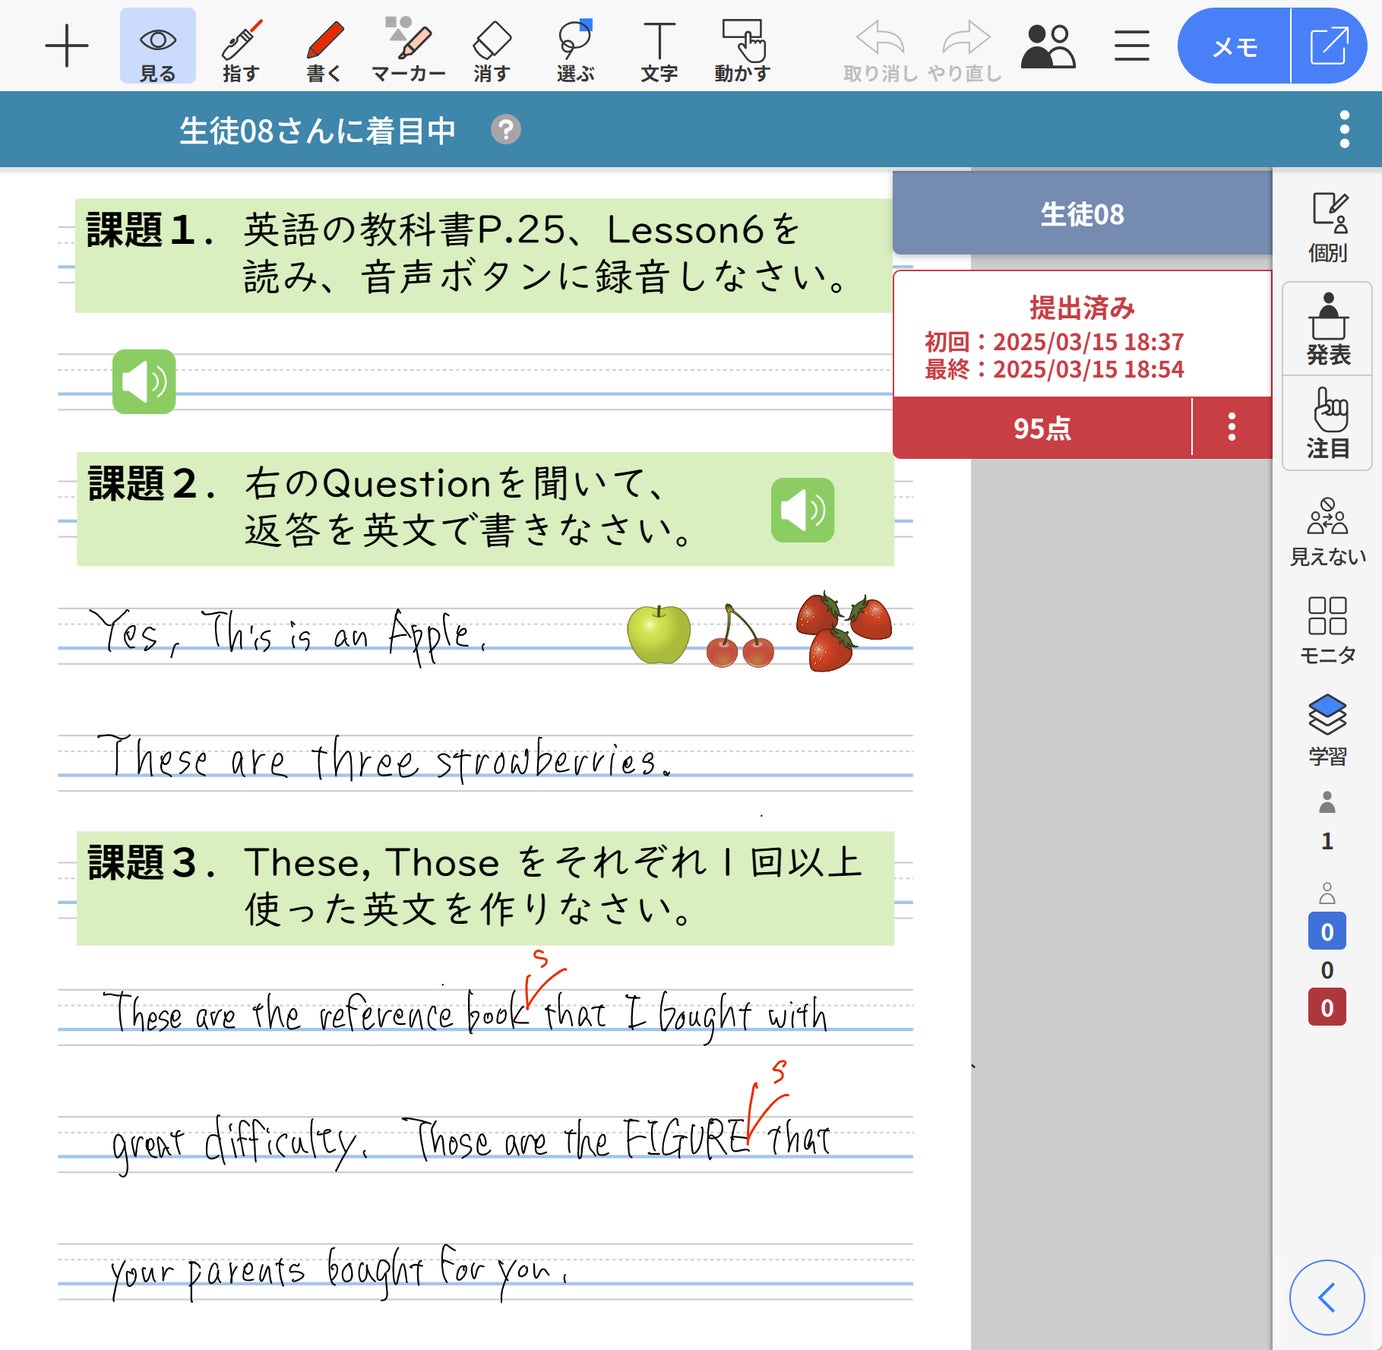Click the 最終 submission timestamp
Image resolution: width=1382 pixels, height=1350 pixels.
(x=1054, y=369)
